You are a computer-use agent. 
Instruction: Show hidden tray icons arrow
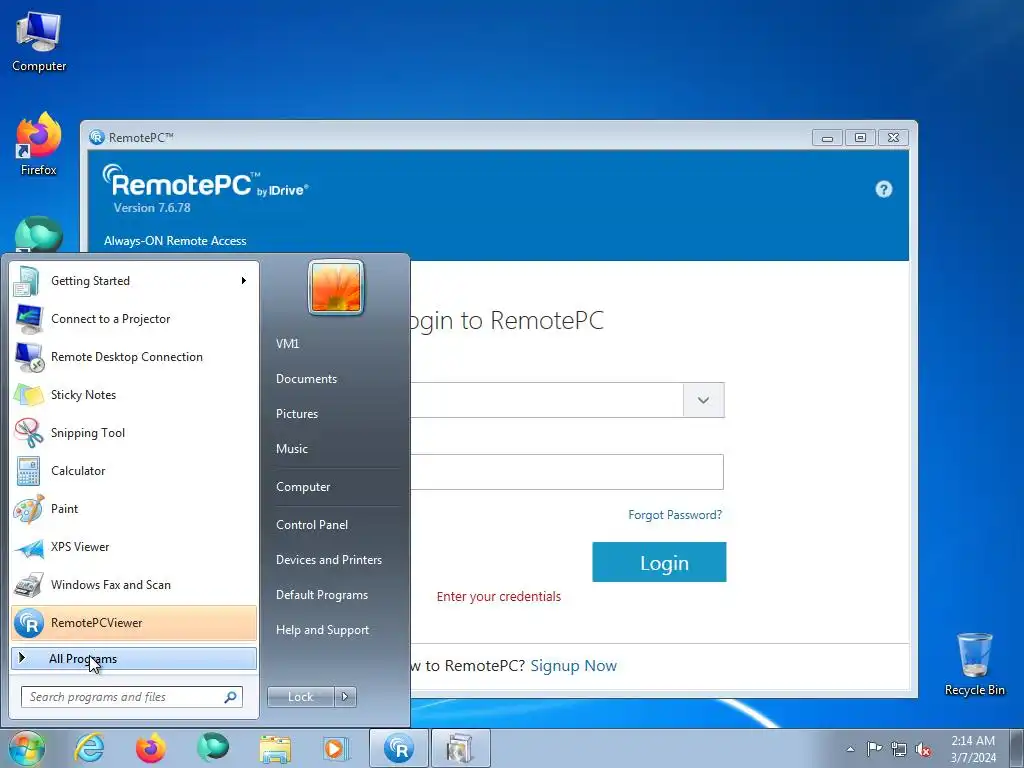pyautogui.click(x=850, y=749)
